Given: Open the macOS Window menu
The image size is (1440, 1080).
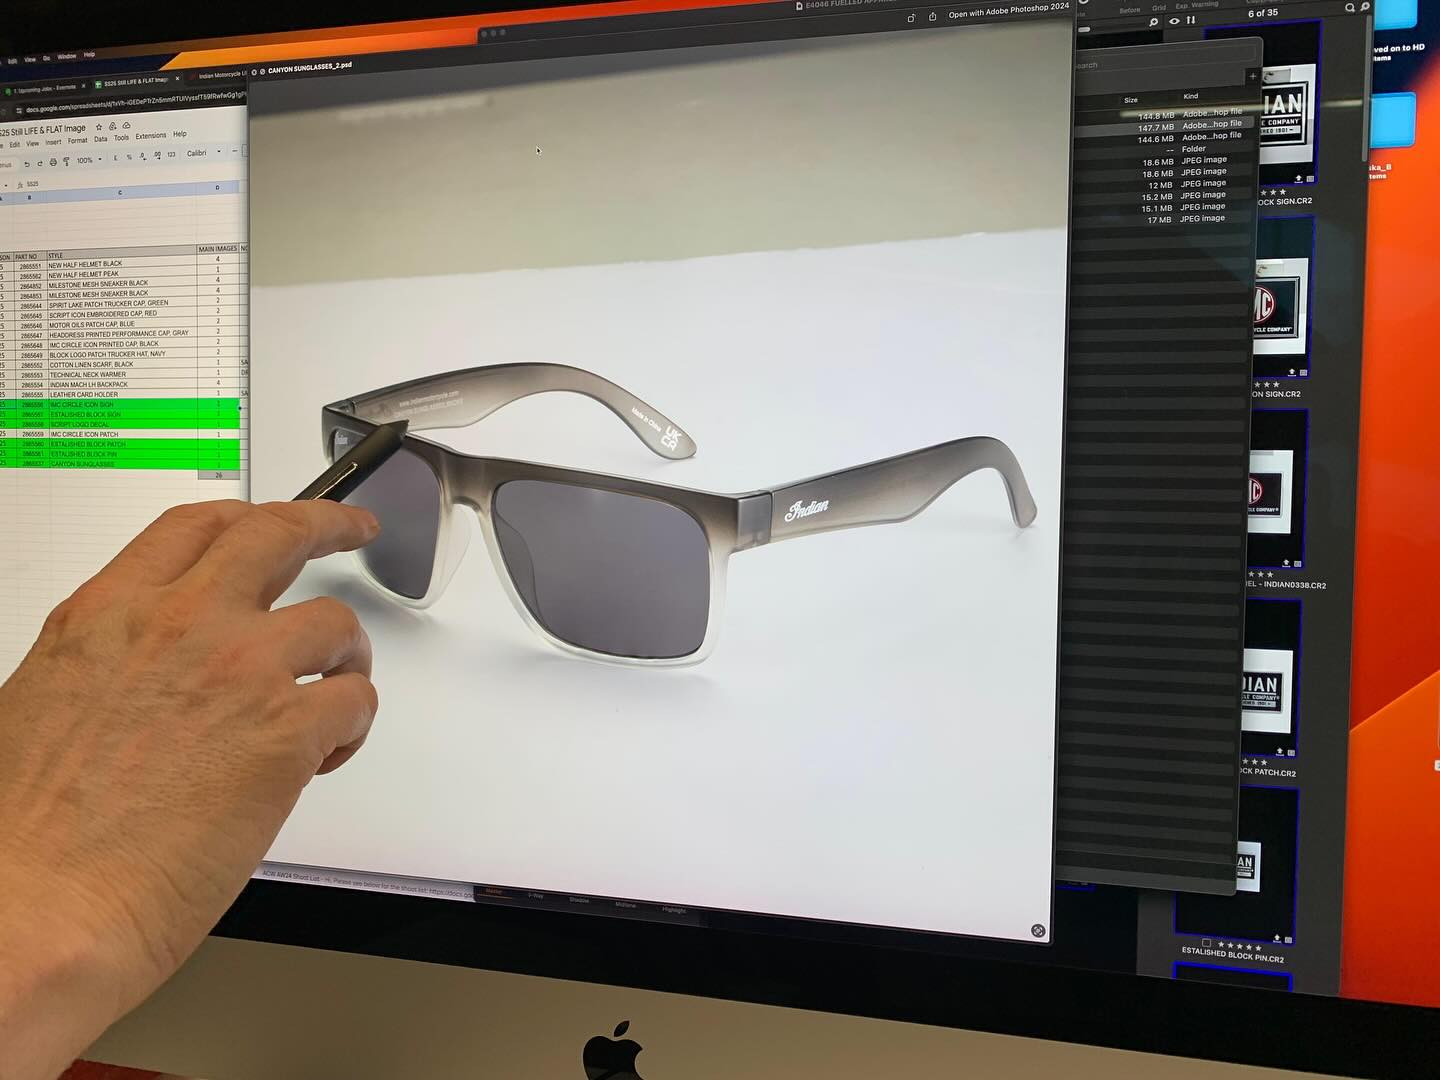Looking at the screenshot, I should [67, 56].
